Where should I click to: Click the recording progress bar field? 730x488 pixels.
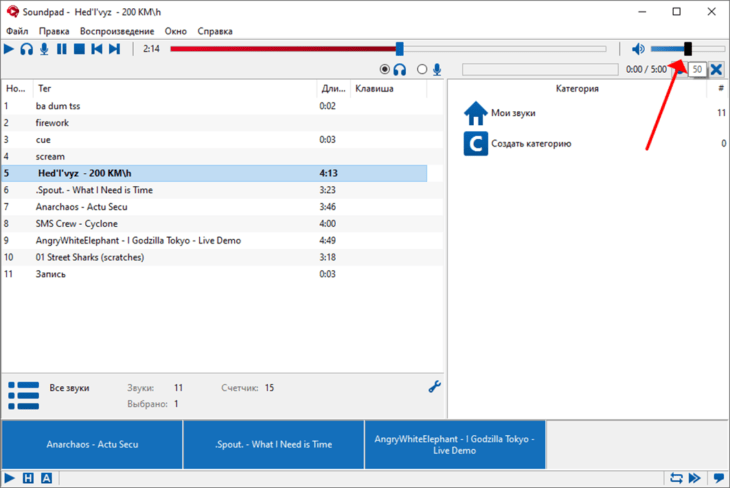click(540, 69)
